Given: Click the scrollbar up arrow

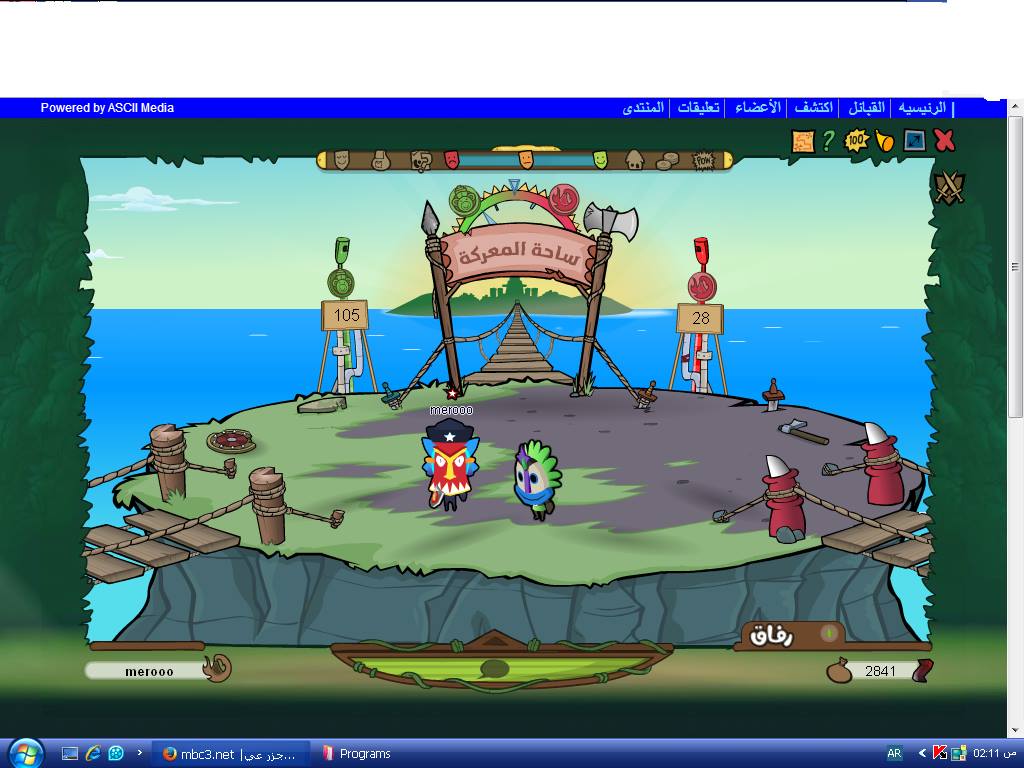Looking at the screenshot, I should [x=1015, y=106].
